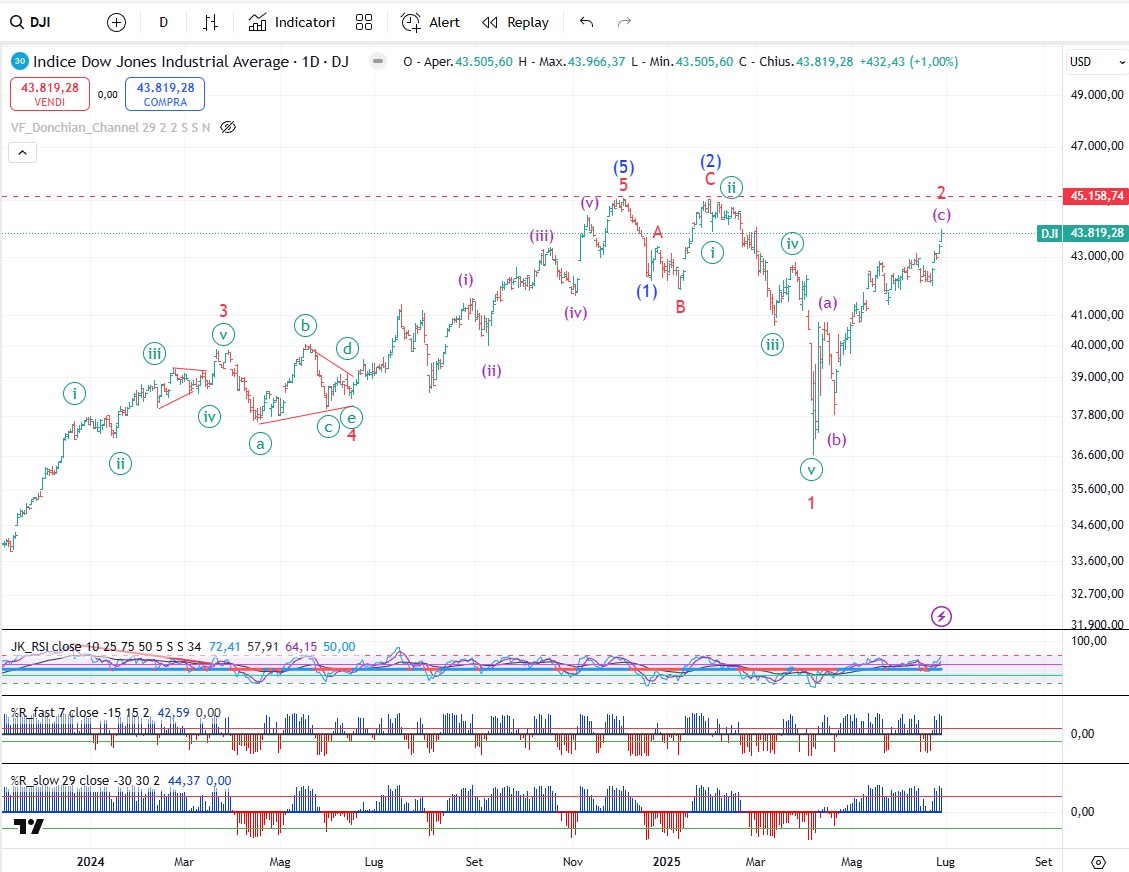Redo the last chart action
Screen dimensions: 1129x872
coord(624,22)
